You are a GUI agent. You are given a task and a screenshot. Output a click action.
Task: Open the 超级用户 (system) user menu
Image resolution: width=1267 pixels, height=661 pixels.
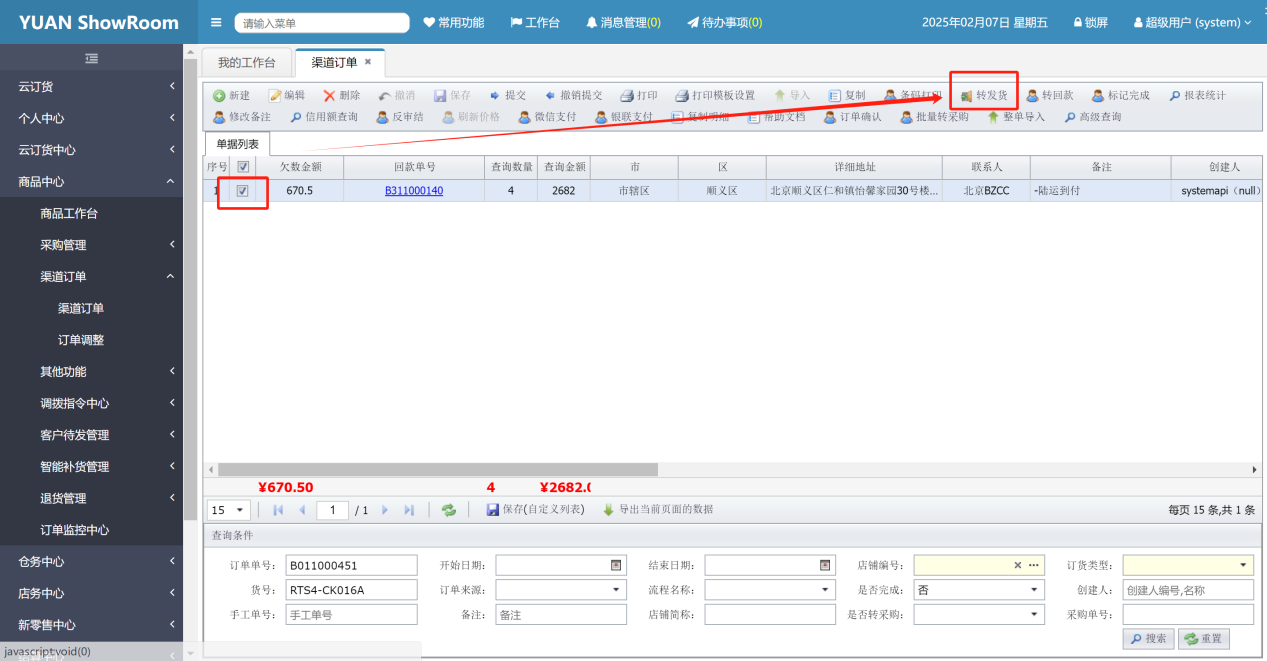[1192, 22]
